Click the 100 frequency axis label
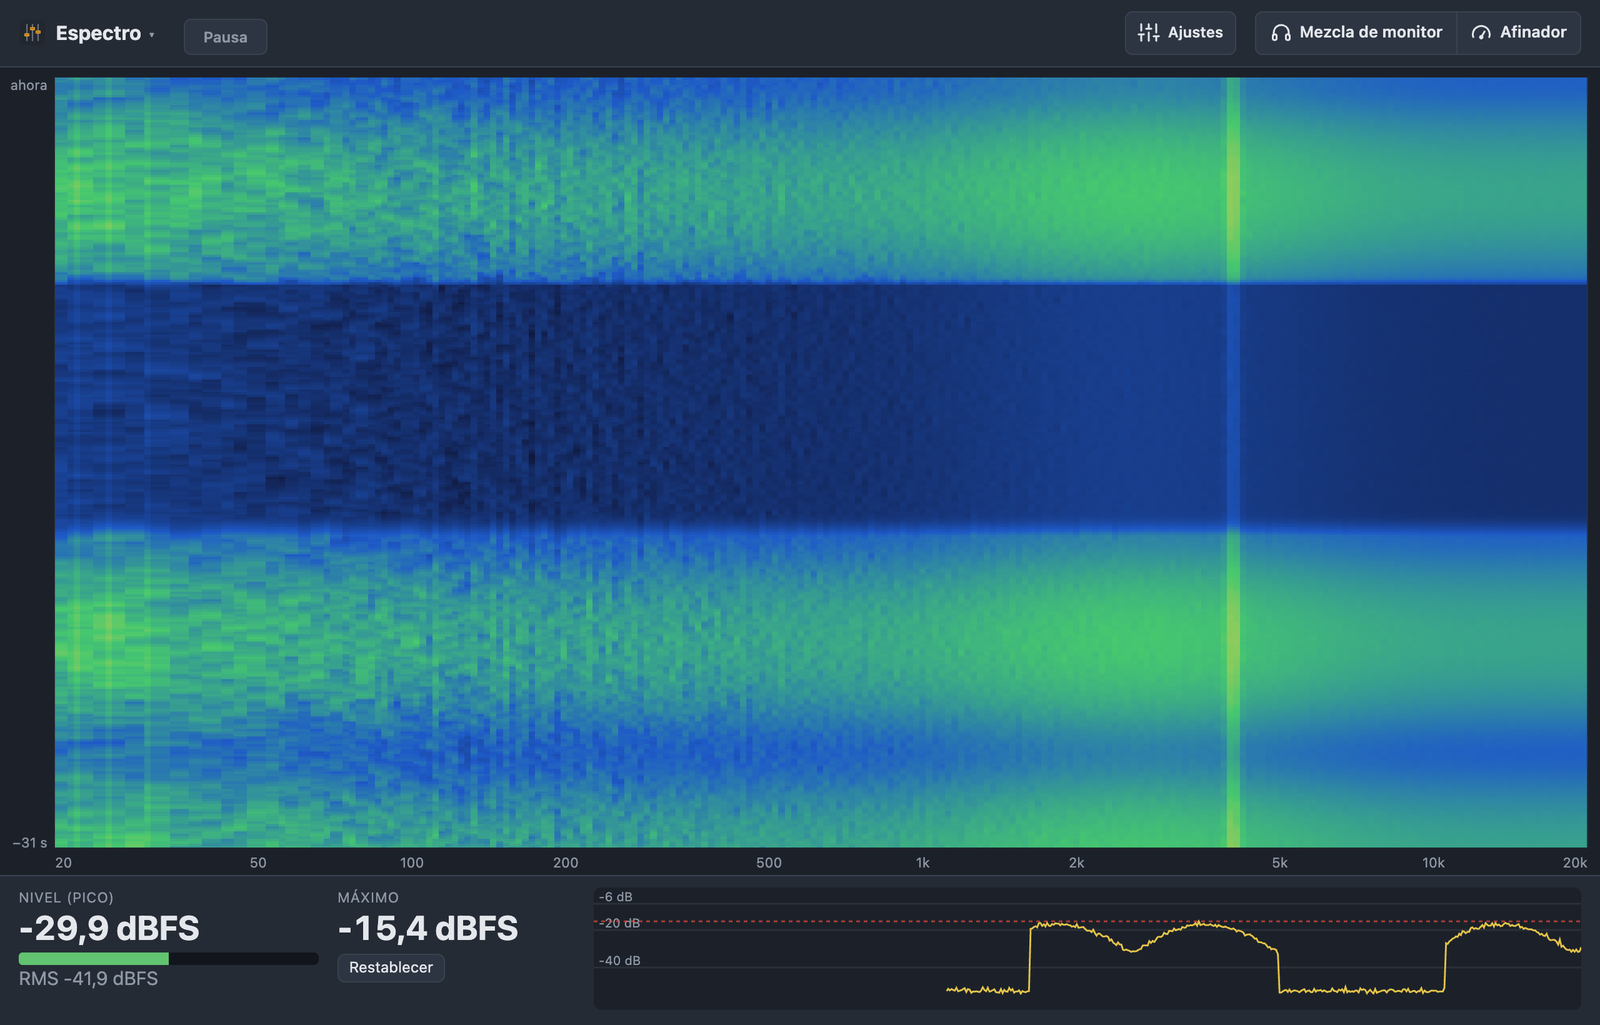Screen dimensions: 1600x1025 pyautogui.click(x=411, y=863)
